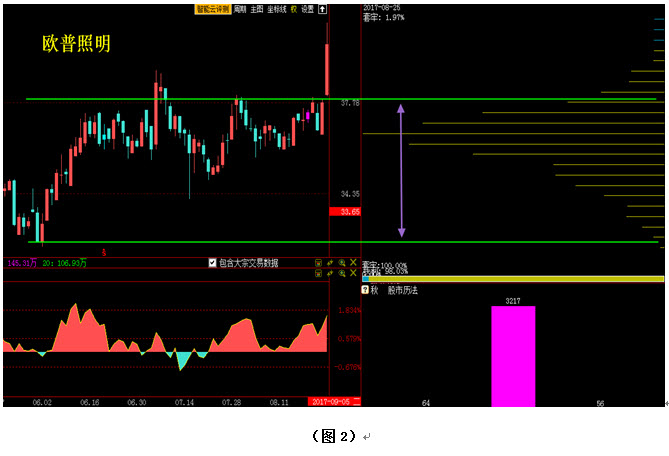Click the pin icon in the lower indicator row

tap(330, 273)
